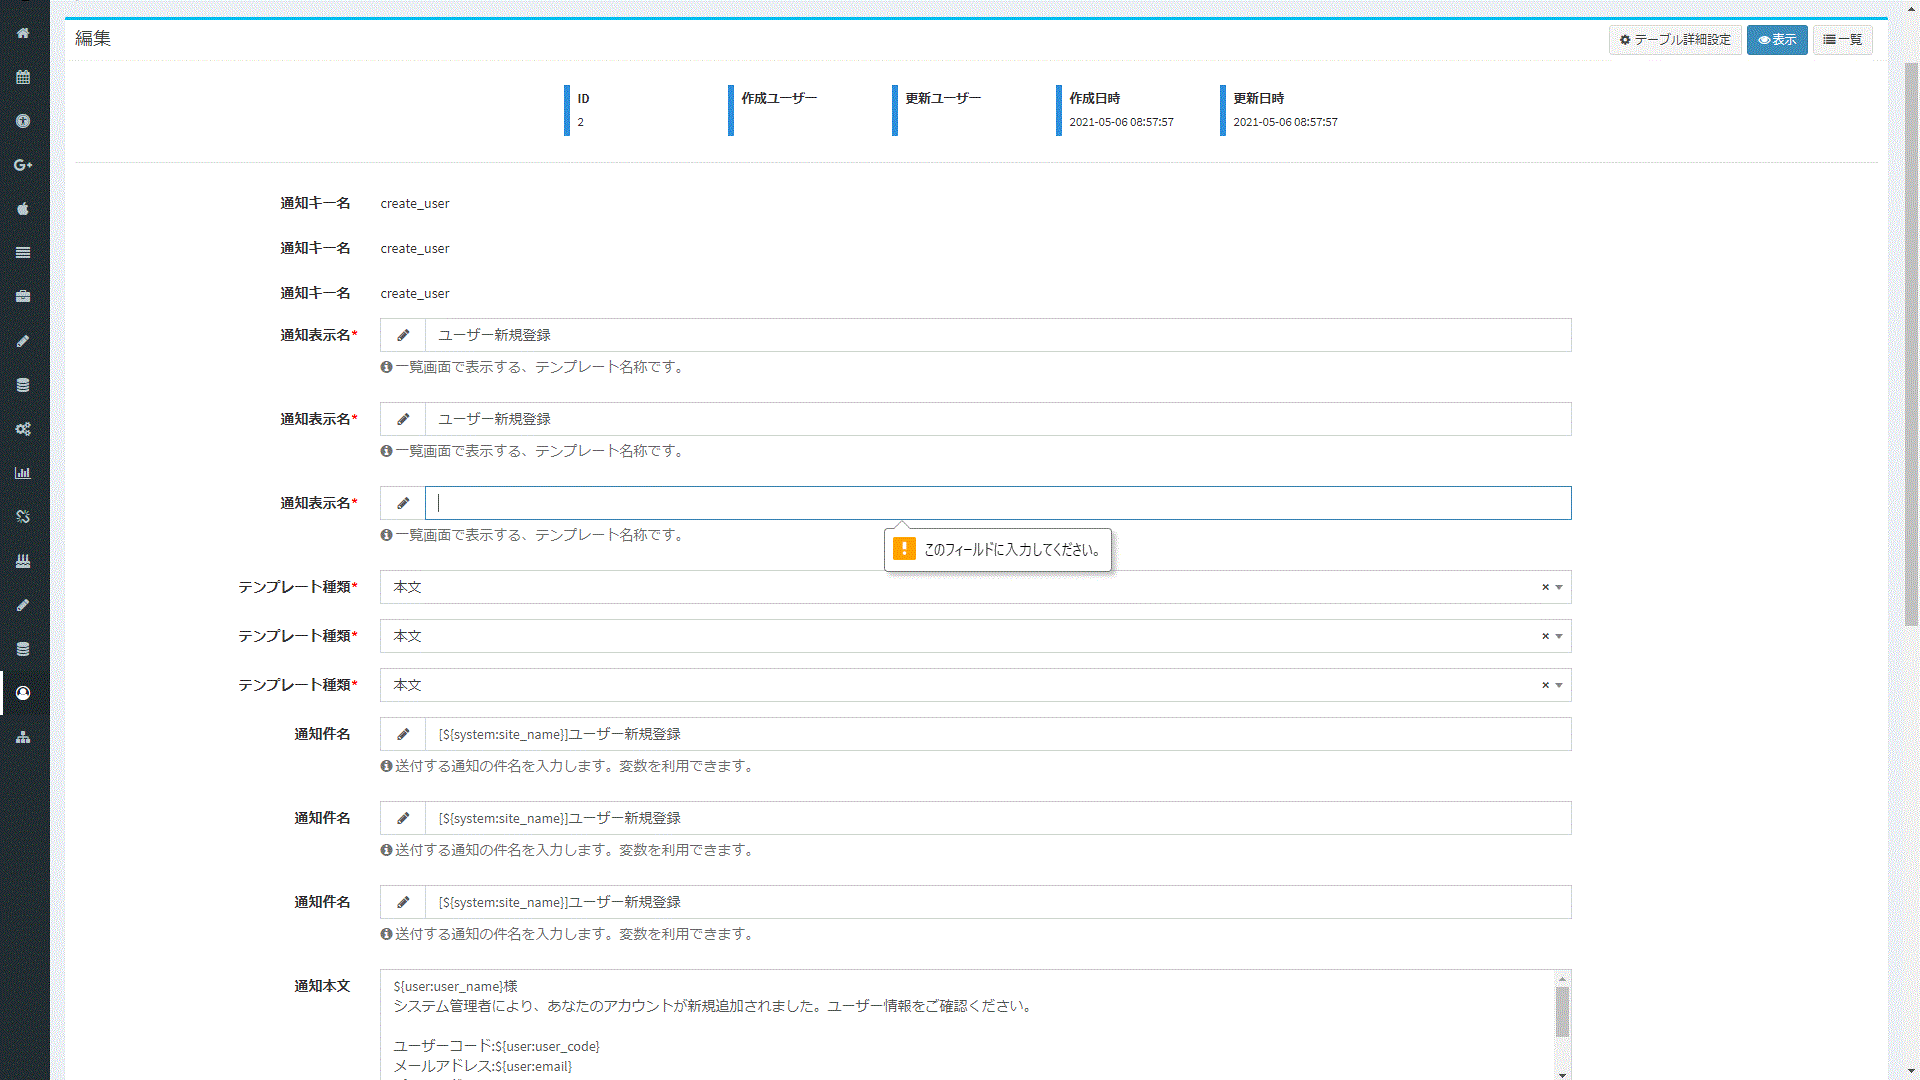Clear the first テンプレート種類 selection with ×
Screen dimensions: 1920x1080
pos(1545,587)
